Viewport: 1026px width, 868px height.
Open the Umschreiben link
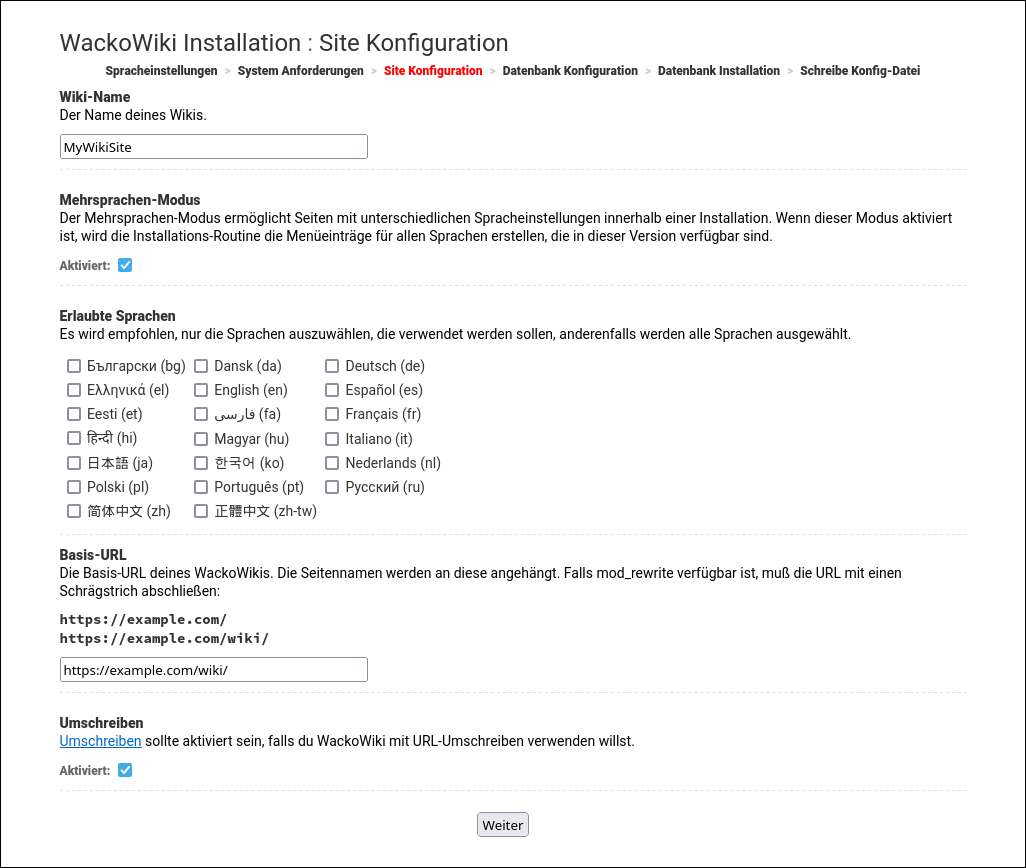100,741
